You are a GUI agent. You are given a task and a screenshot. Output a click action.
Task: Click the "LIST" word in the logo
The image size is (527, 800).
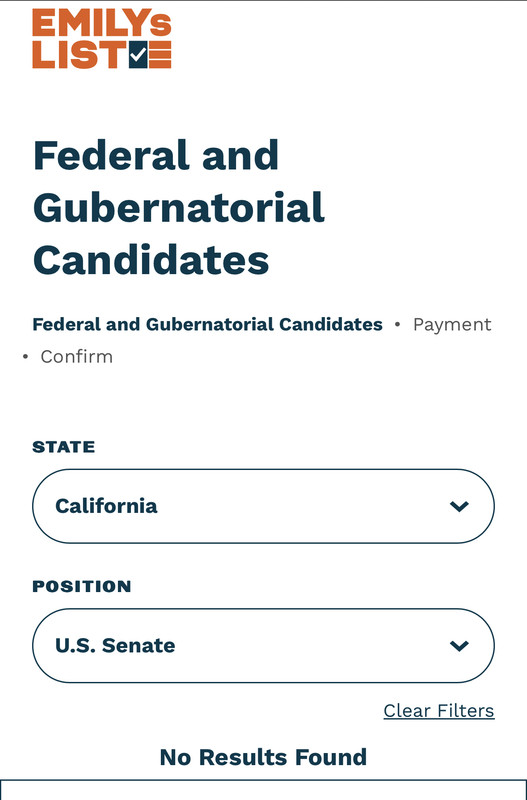[x=79, y=55]
